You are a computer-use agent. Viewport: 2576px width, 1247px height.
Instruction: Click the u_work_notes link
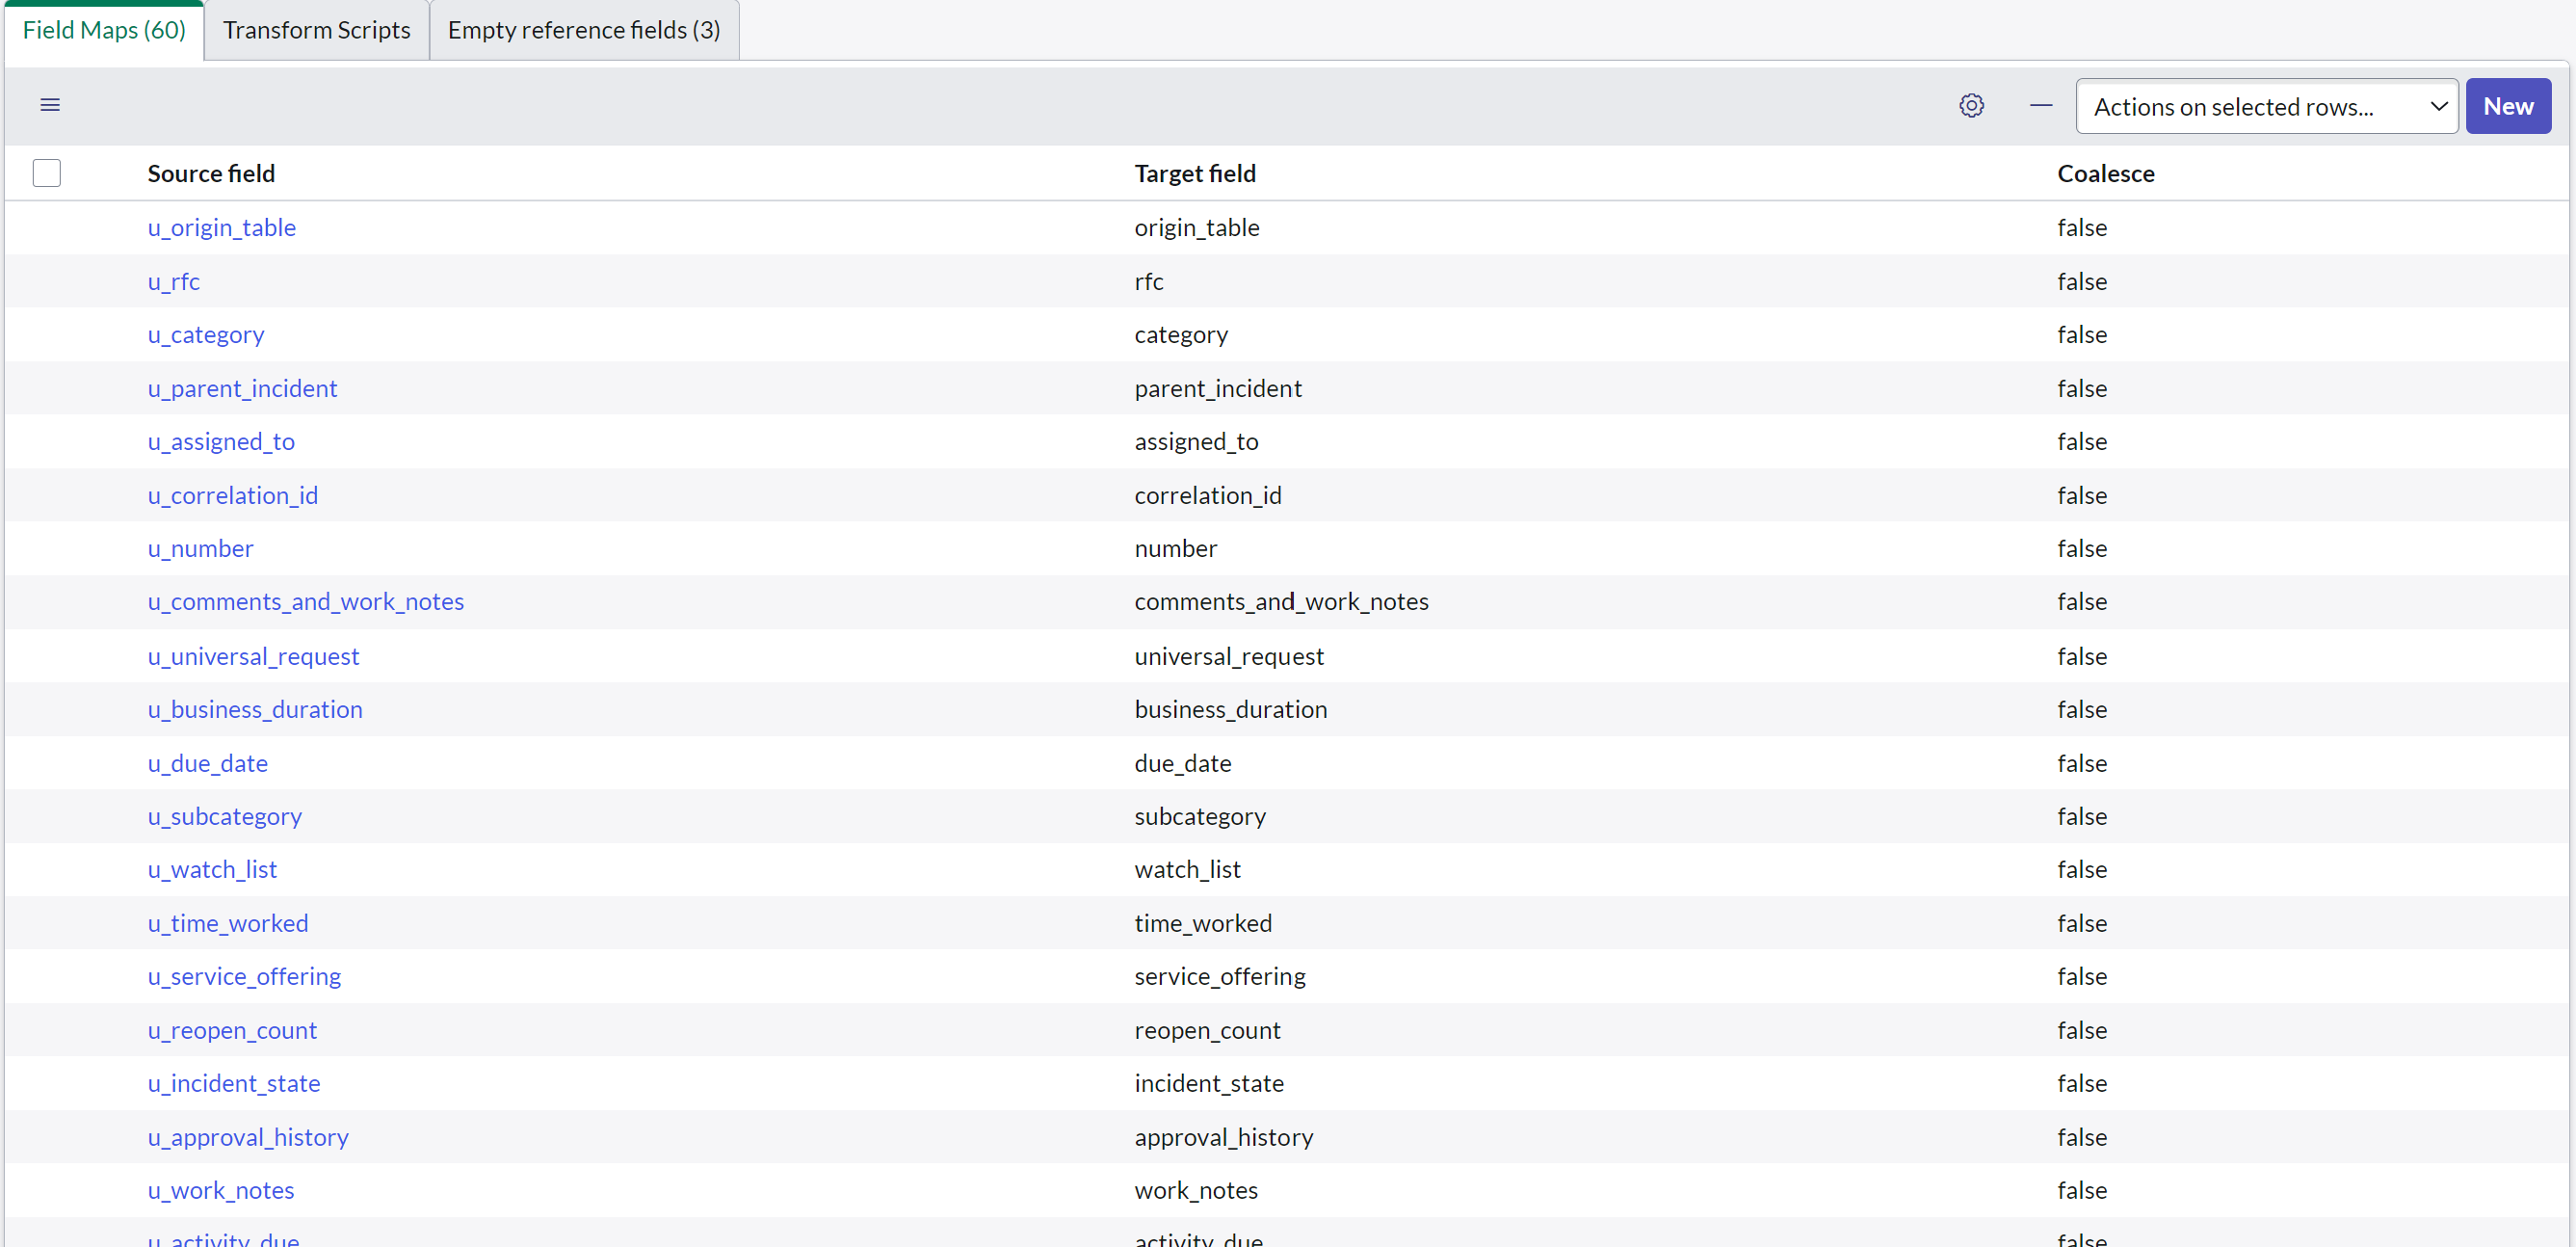click(221, 1190)
